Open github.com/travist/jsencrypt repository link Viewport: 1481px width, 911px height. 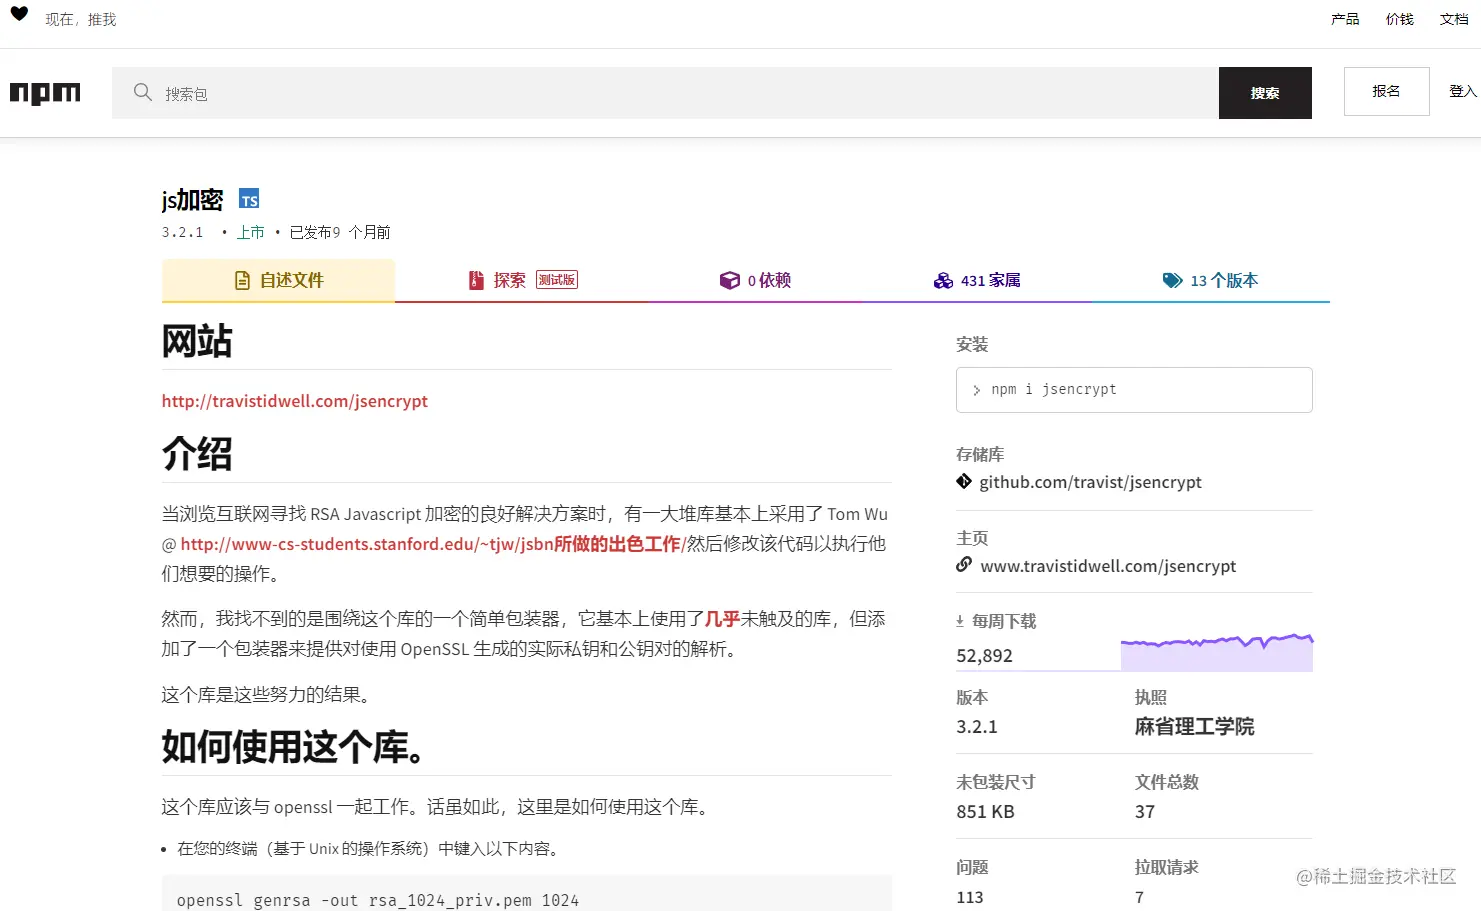1090,482
